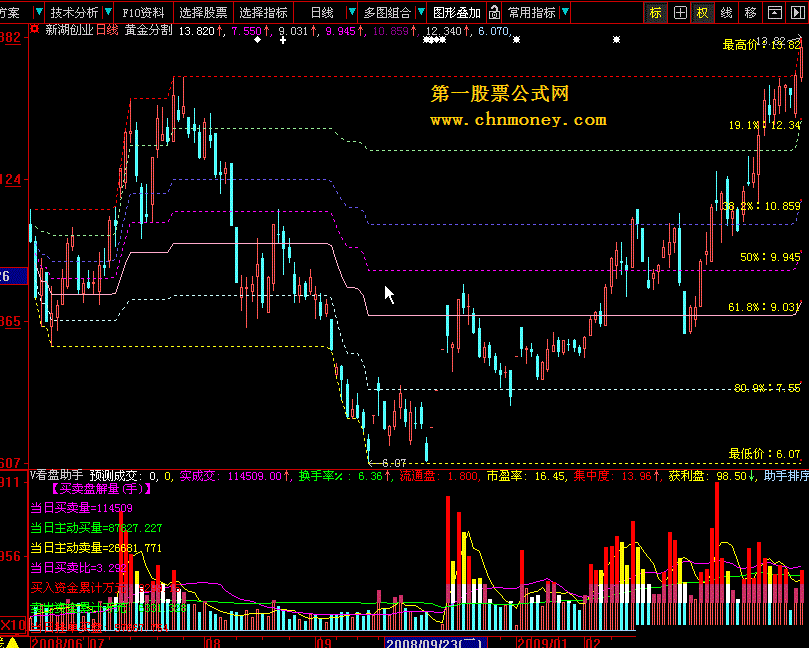Toggle the 移 move button
This screenshot has height=648, width=809.
click(751, 12)
